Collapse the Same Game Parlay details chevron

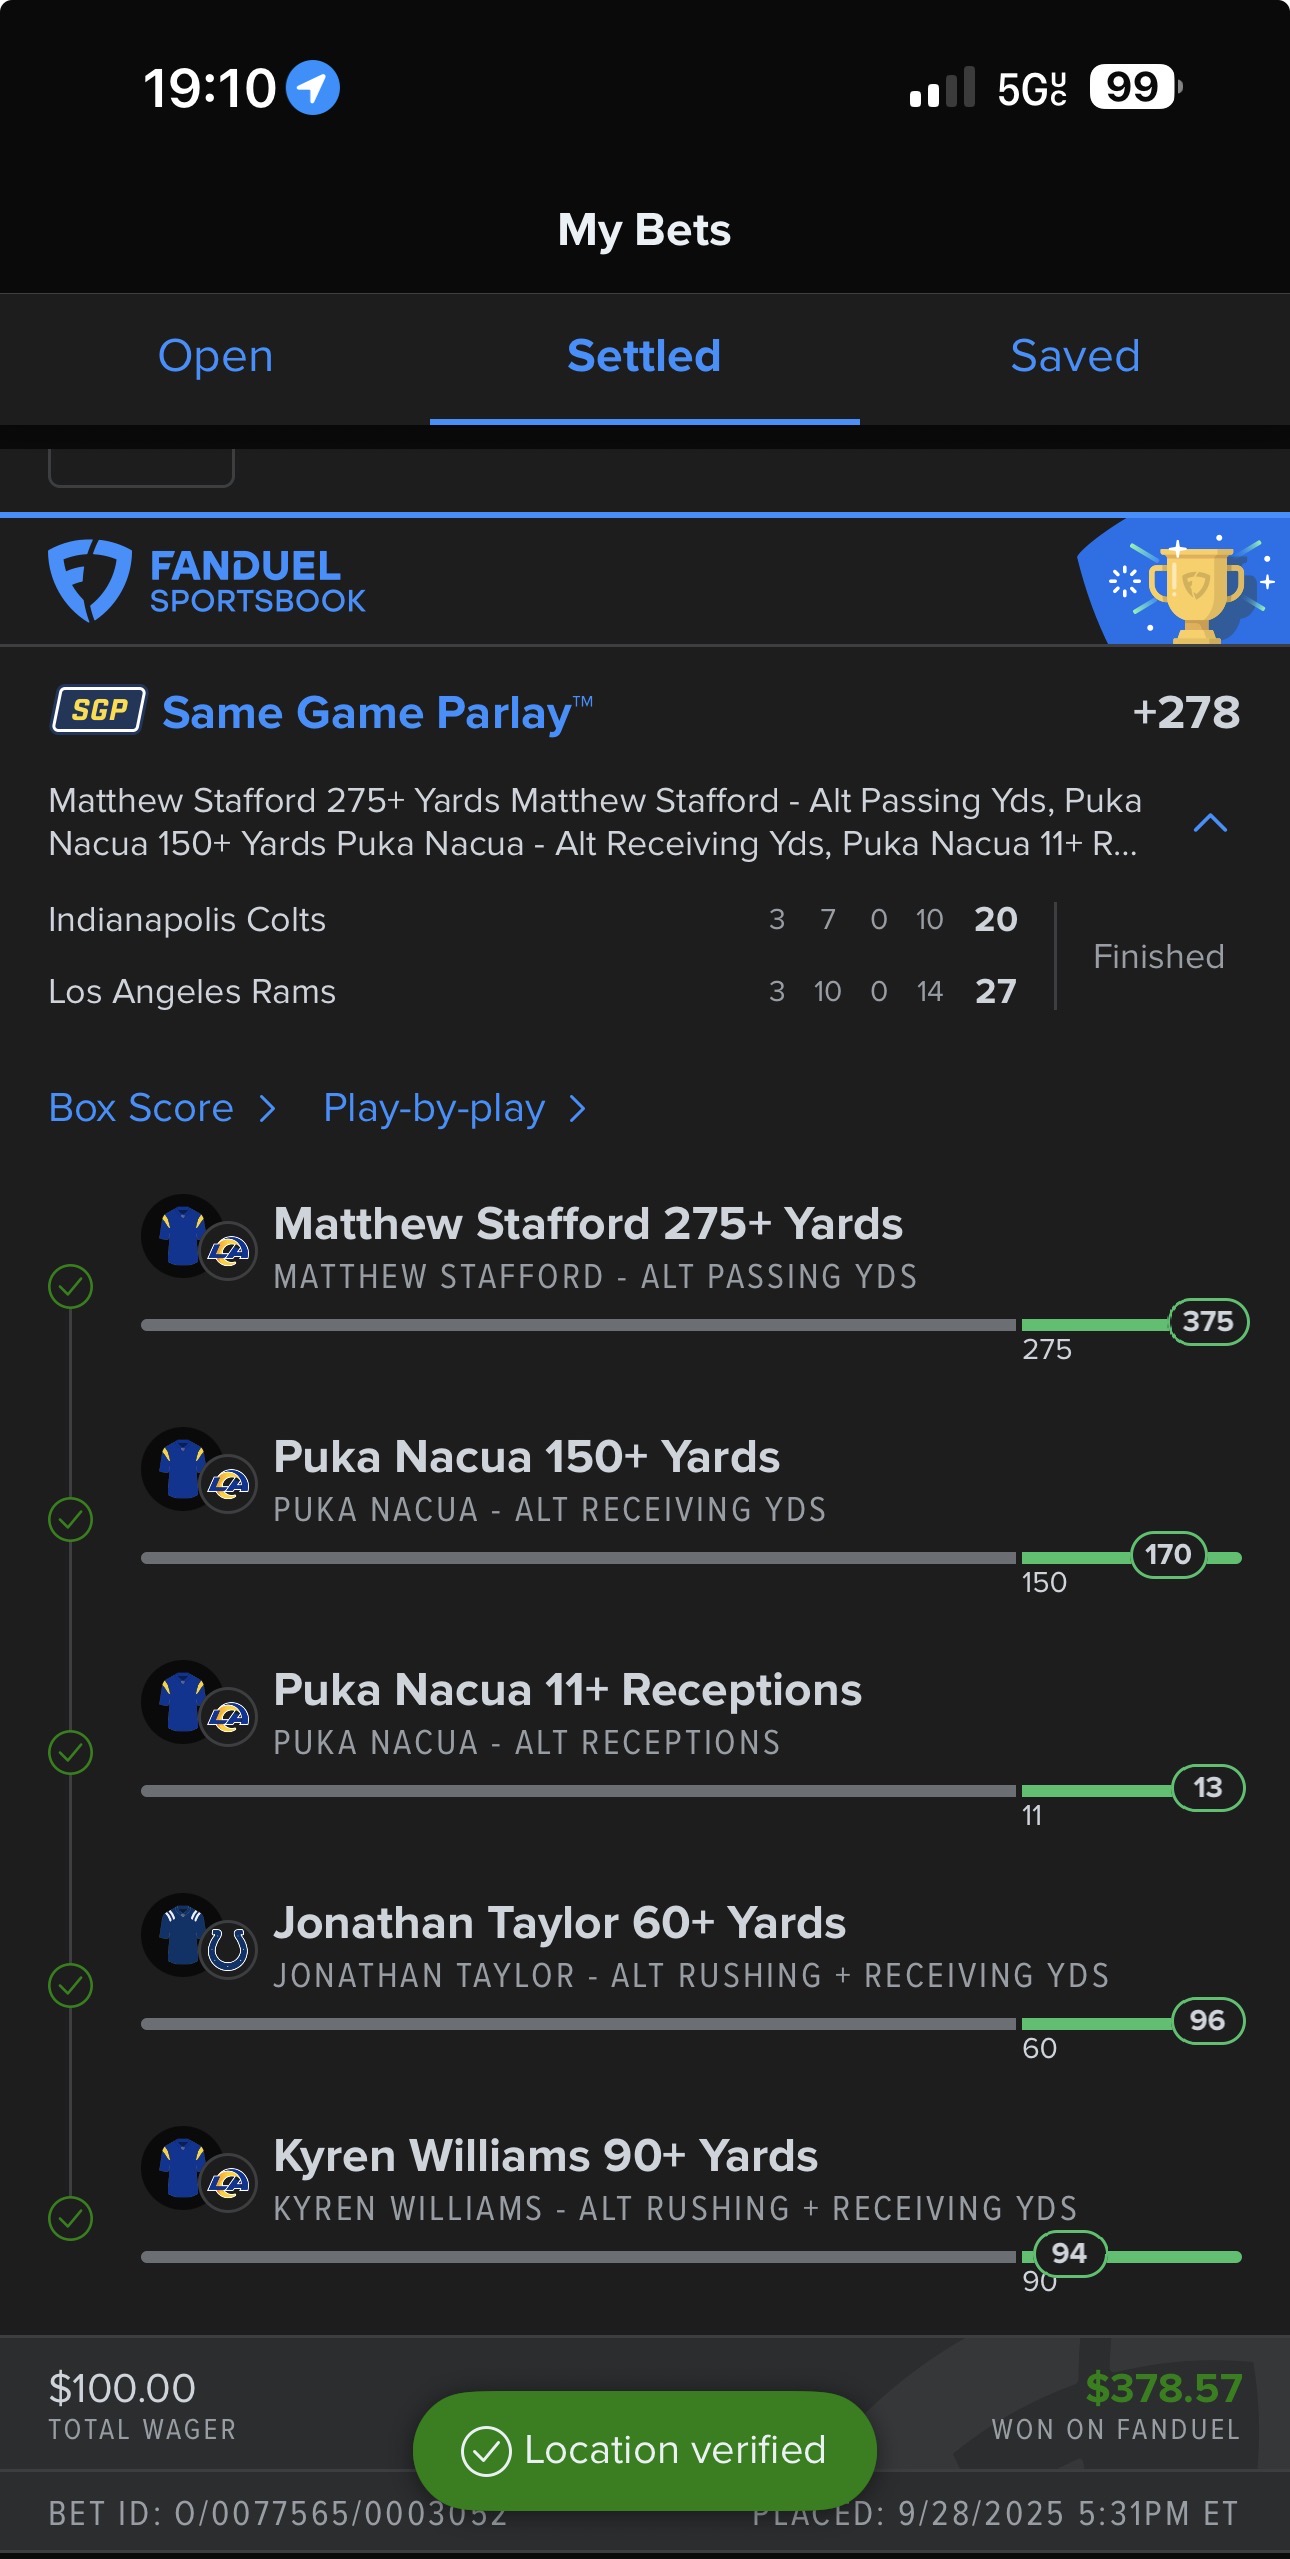pos(1210,823)
